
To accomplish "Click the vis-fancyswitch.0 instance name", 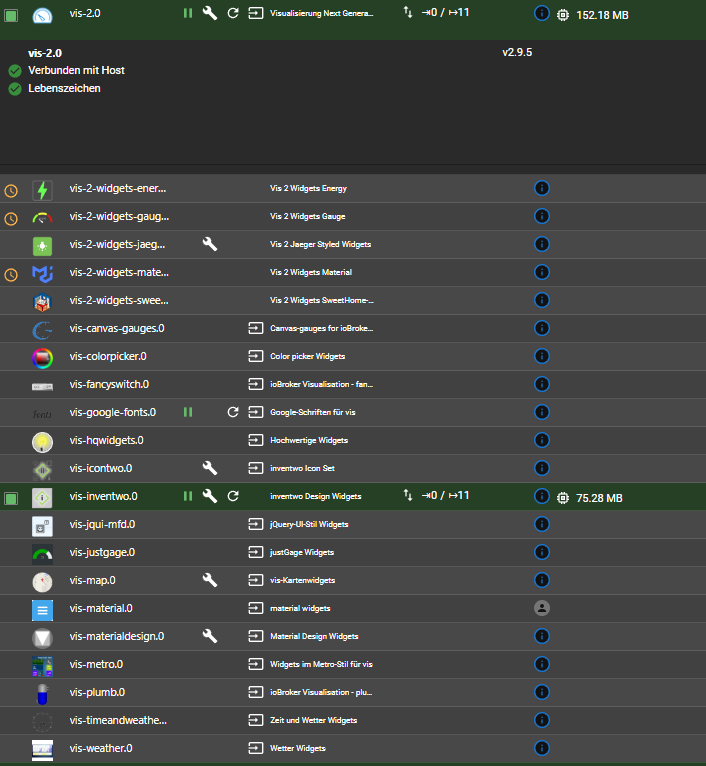I will pos(109,384).
